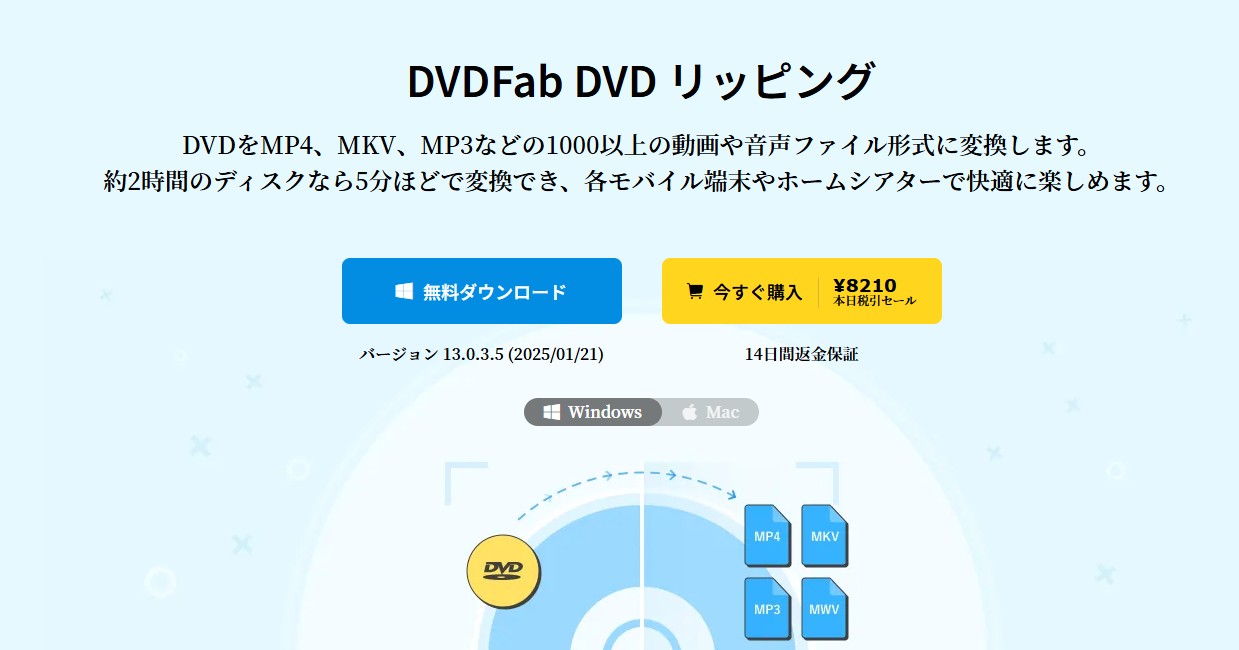The height and width of the screenshot is (650, 1239).
Task: Click the Windows logo on download button
Action: [x=404, y=292]
